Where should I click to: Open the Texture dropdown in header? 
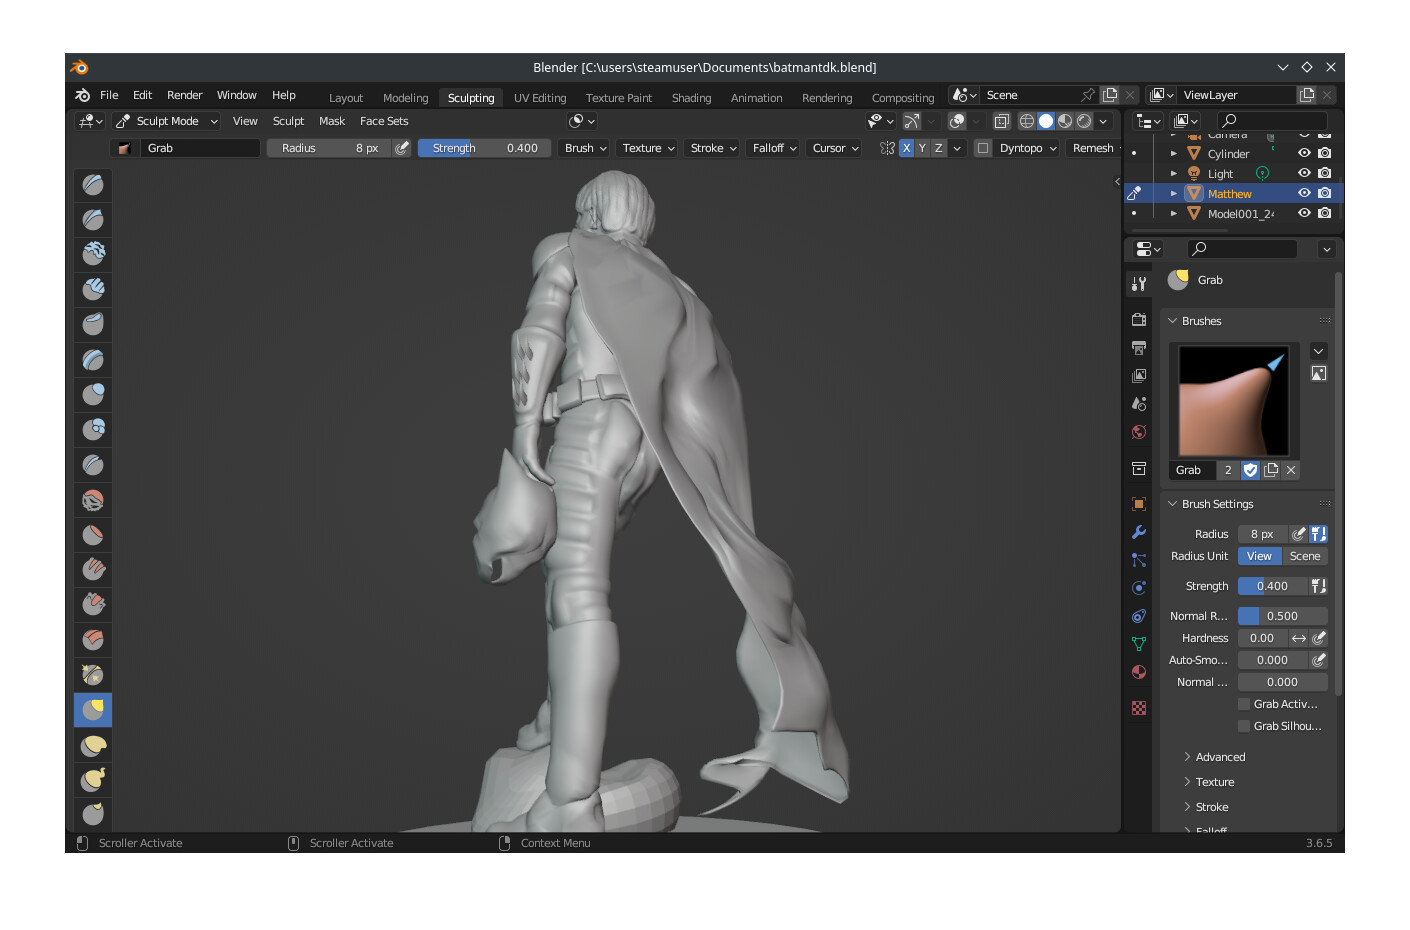point(648,148)
